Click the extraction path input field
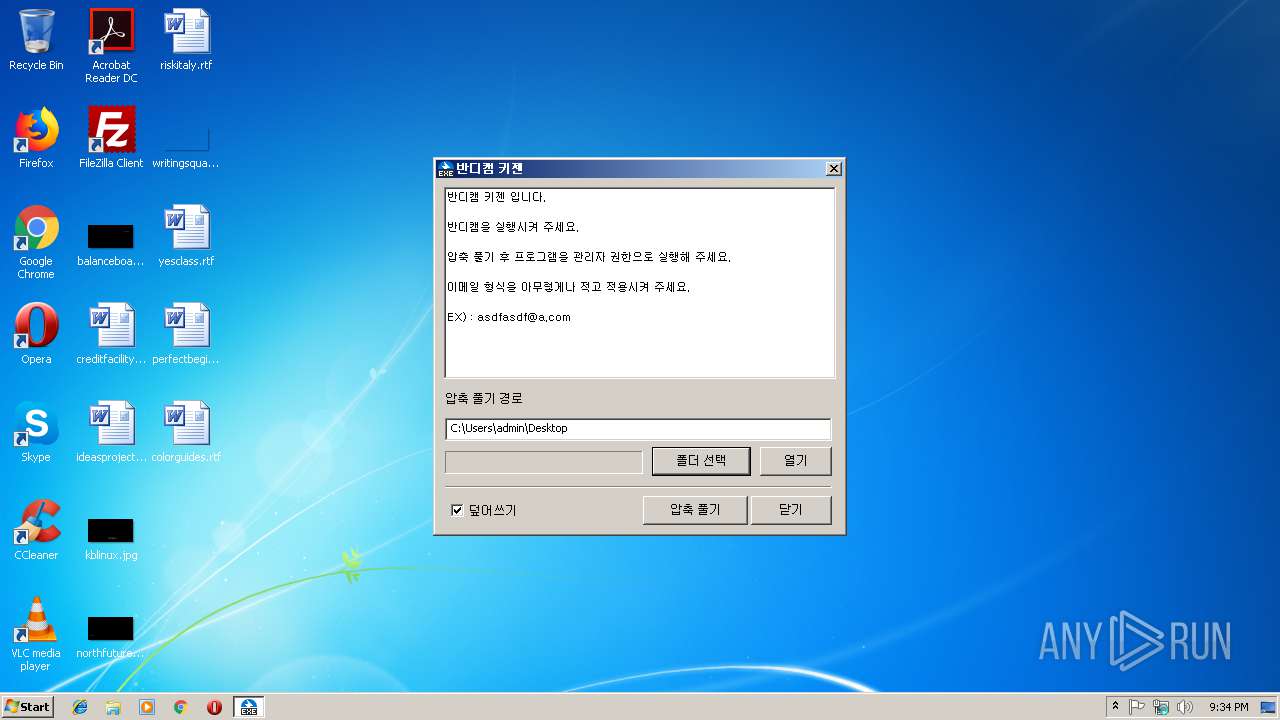1280x720 pixels. point(638,429)
